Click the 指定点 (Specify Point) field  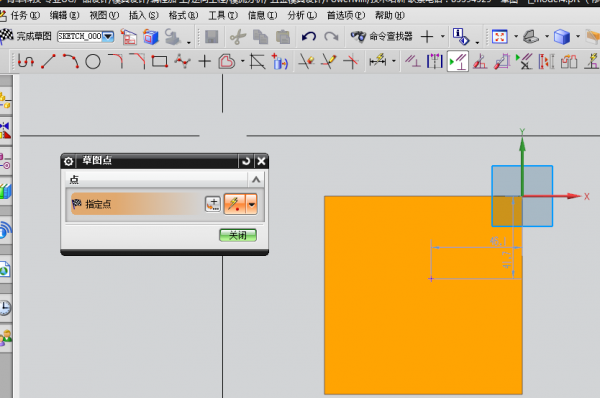click(137, 204)
